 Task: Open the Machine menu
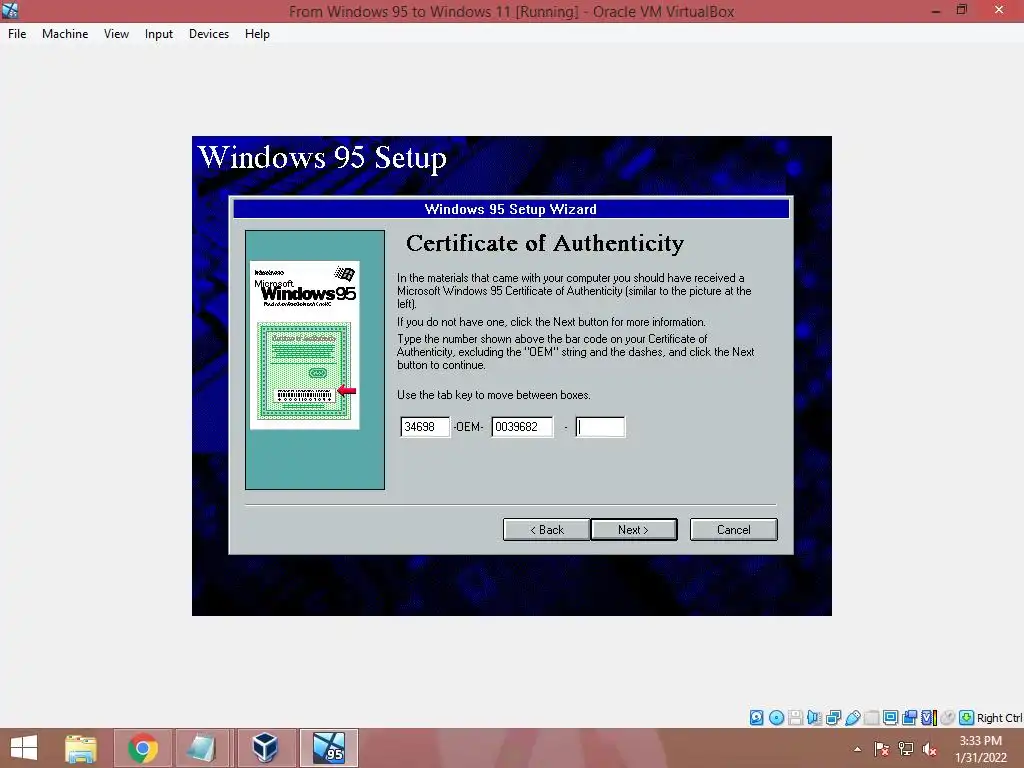65,34
